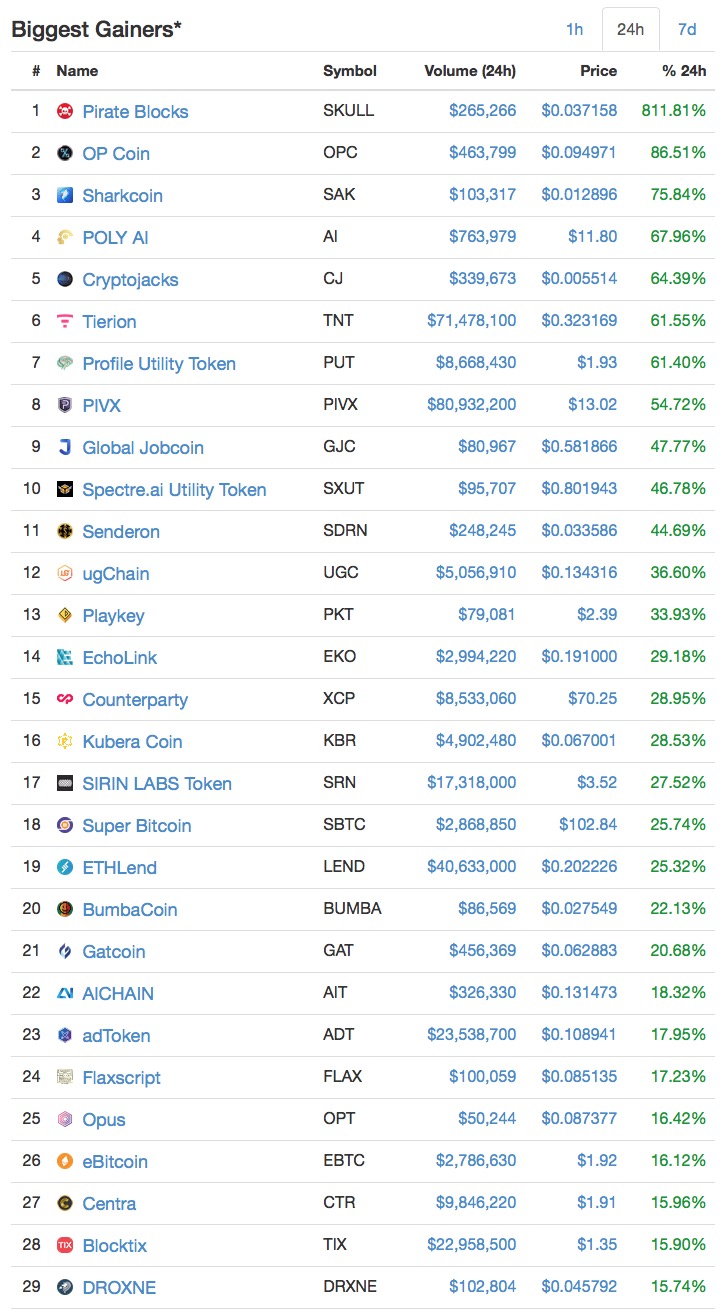Click the Counterparty logo icon

[65, 699]
